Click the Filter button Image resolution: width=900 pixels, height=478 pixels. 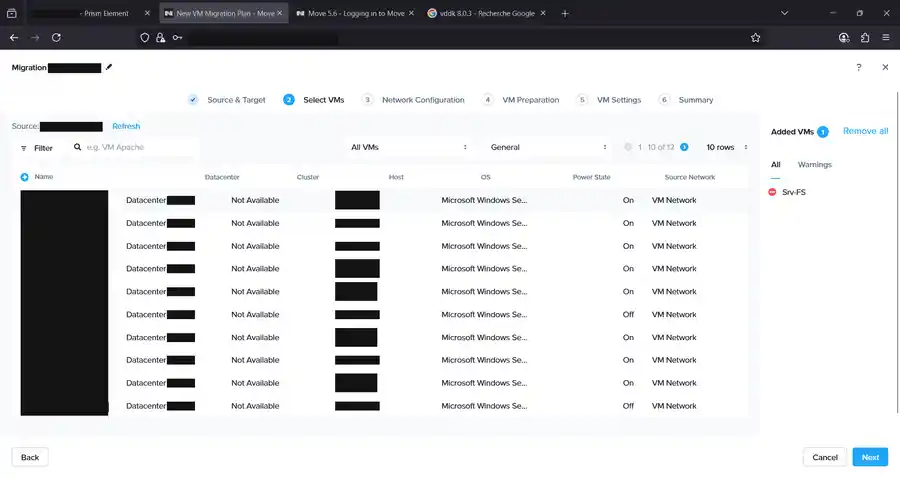tap(37, 148)
